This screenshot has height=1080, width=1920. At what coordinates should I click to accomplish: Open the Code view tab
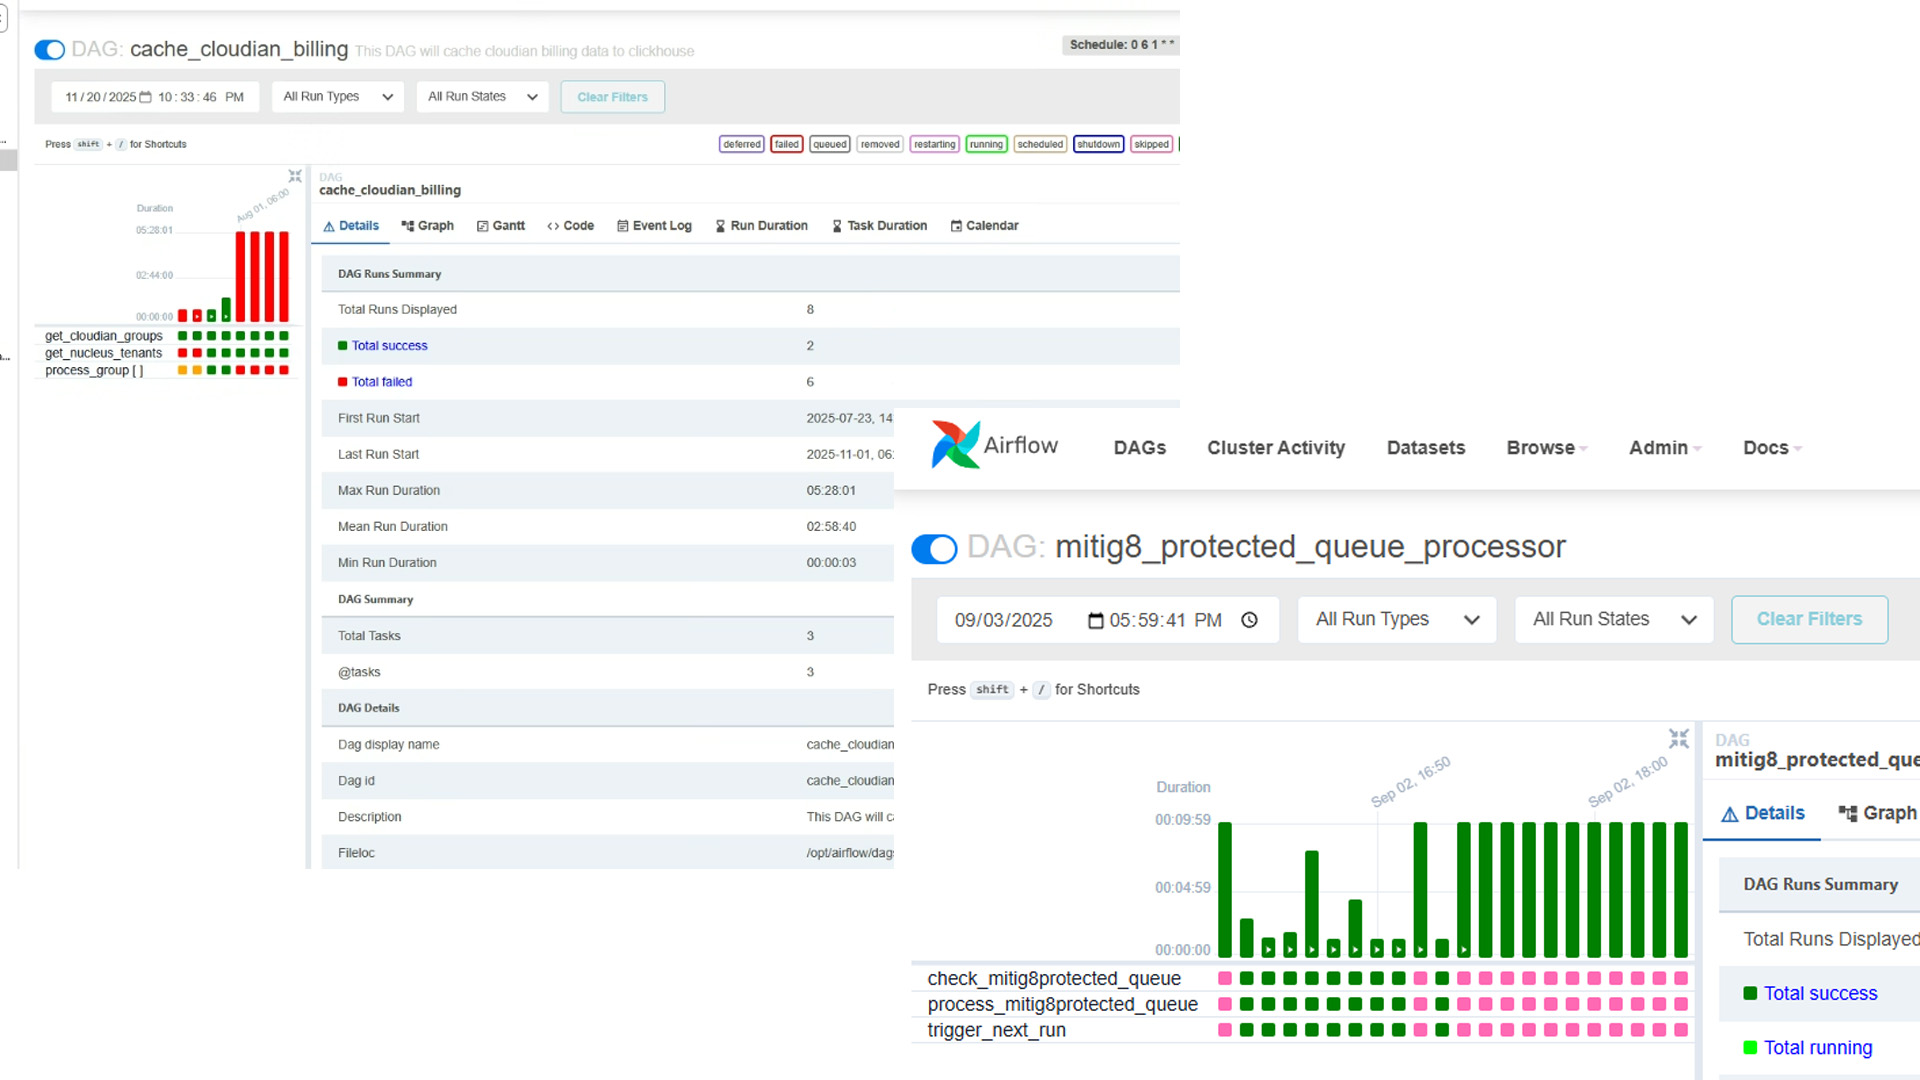570,226
